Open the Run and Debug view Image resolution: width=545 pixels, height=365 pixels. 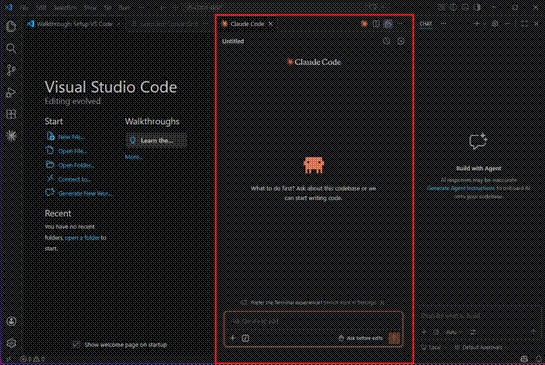click(11, 92)
